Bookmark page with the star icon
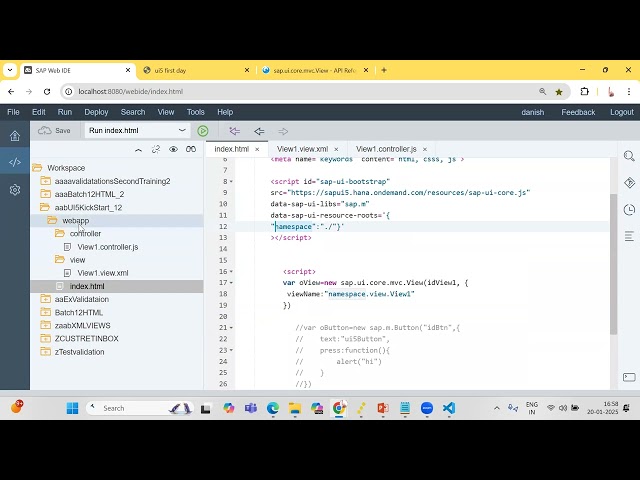 (x=559, y=92)
